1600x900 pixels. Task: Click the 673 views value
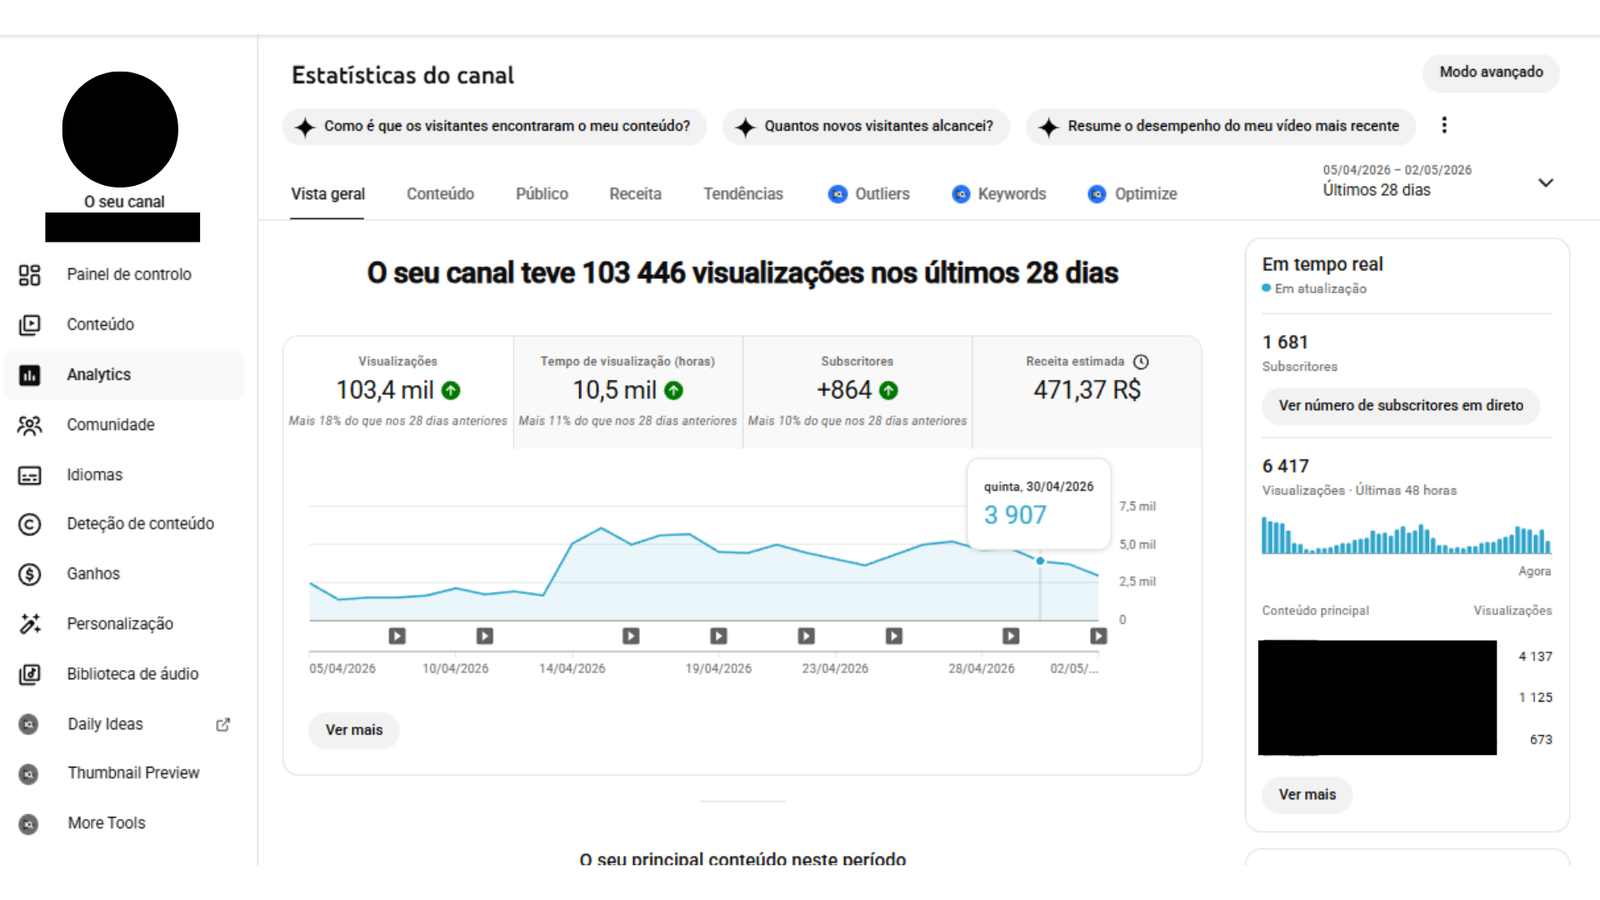coord(1541,740)
